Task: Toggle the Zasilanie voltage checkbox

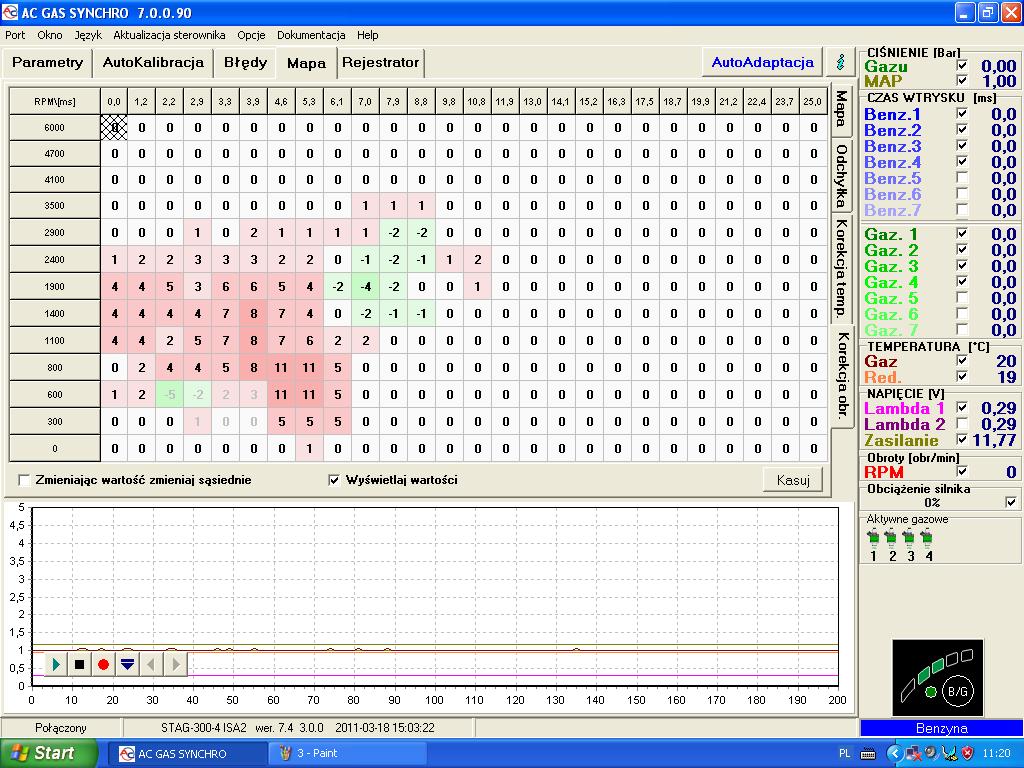Action: point(962,439)
